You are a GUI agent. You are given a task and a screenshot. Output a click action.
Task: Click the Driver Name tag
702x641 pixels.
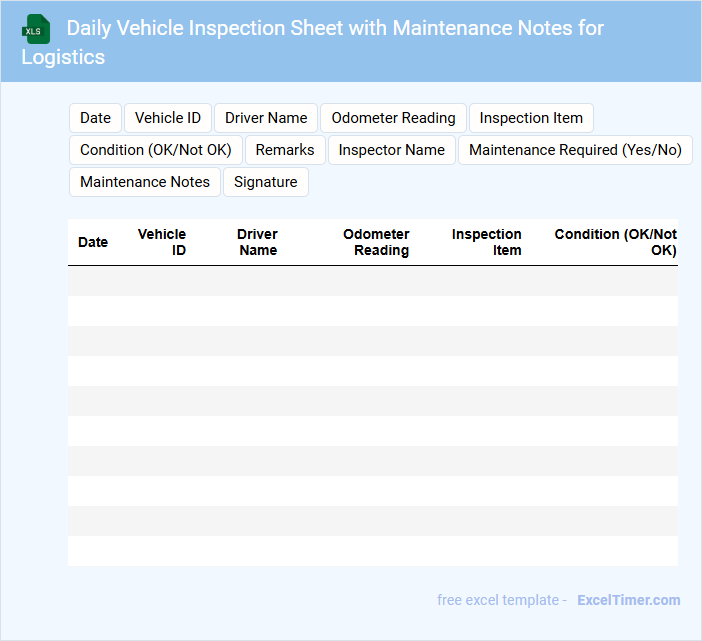pos(266,118)
